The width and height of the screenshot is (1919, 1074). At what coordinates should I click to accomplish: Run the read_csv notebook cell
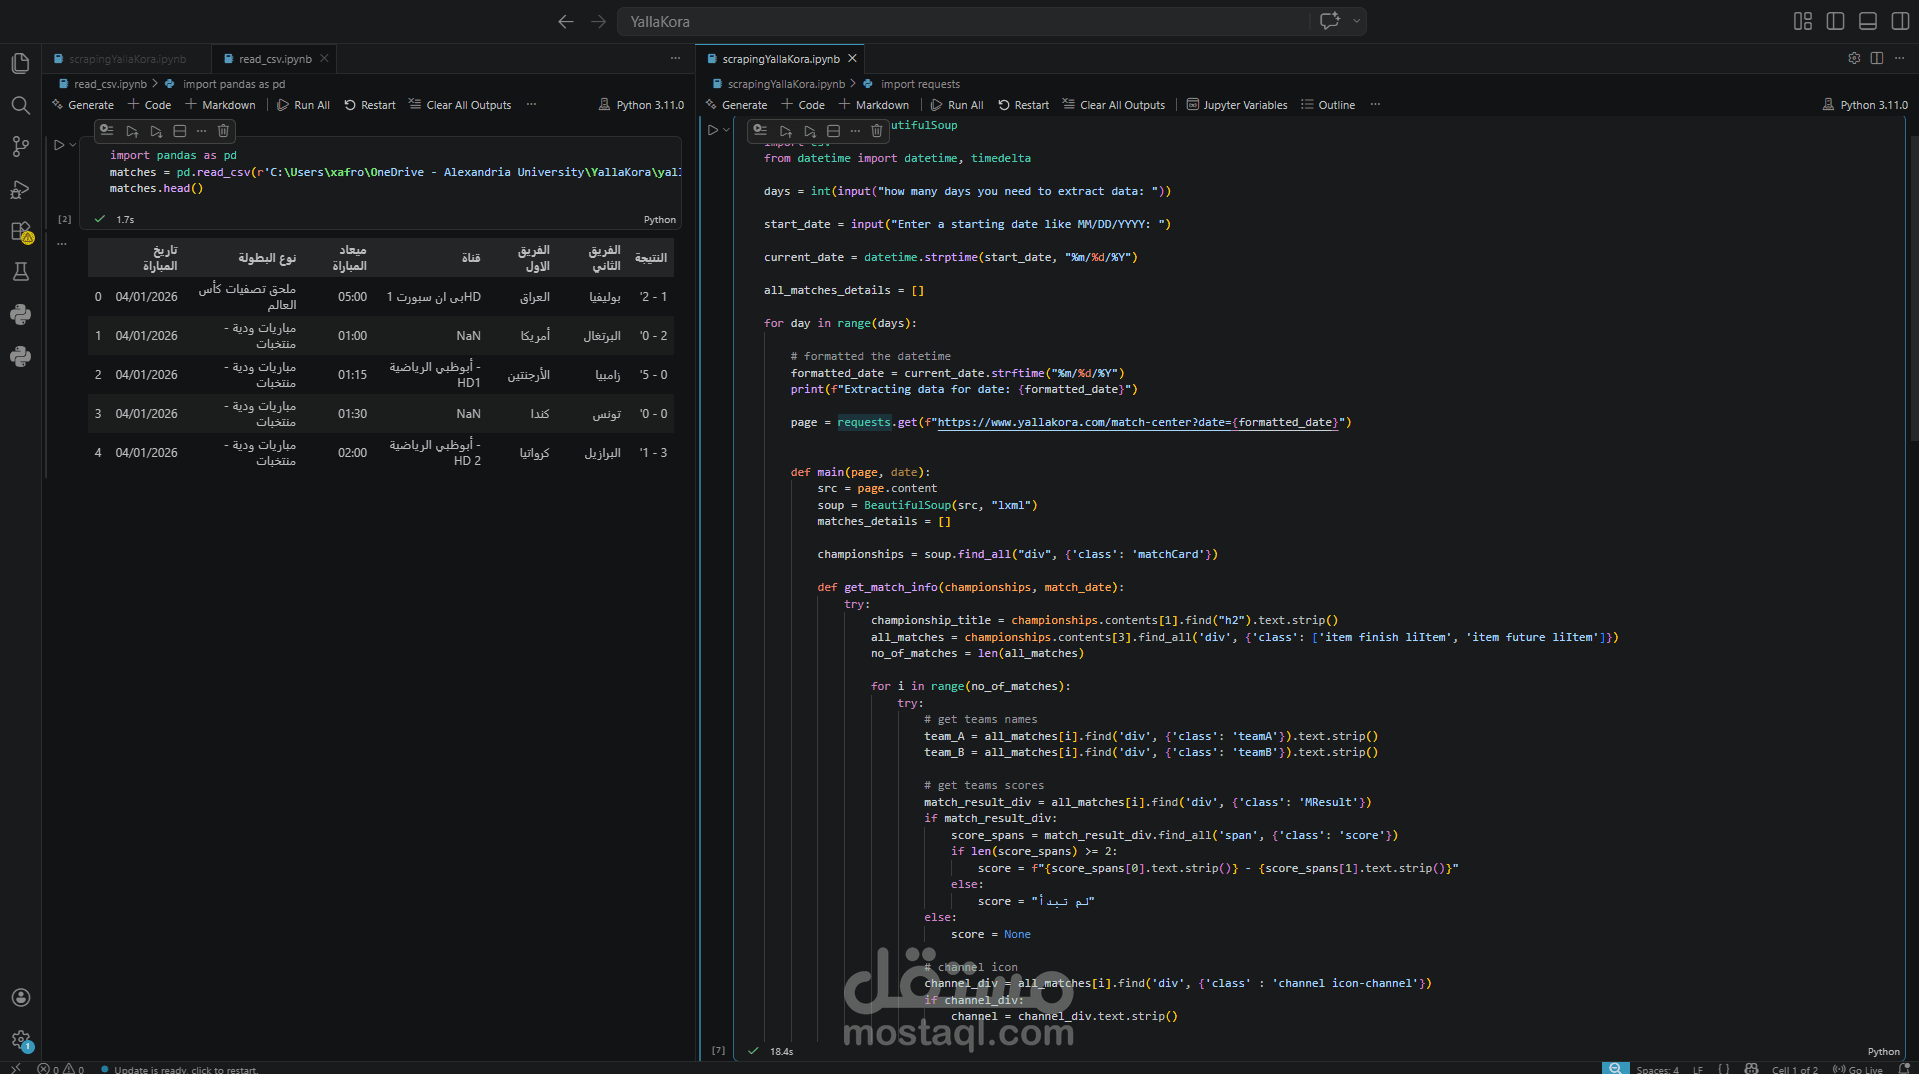point(59,145)
